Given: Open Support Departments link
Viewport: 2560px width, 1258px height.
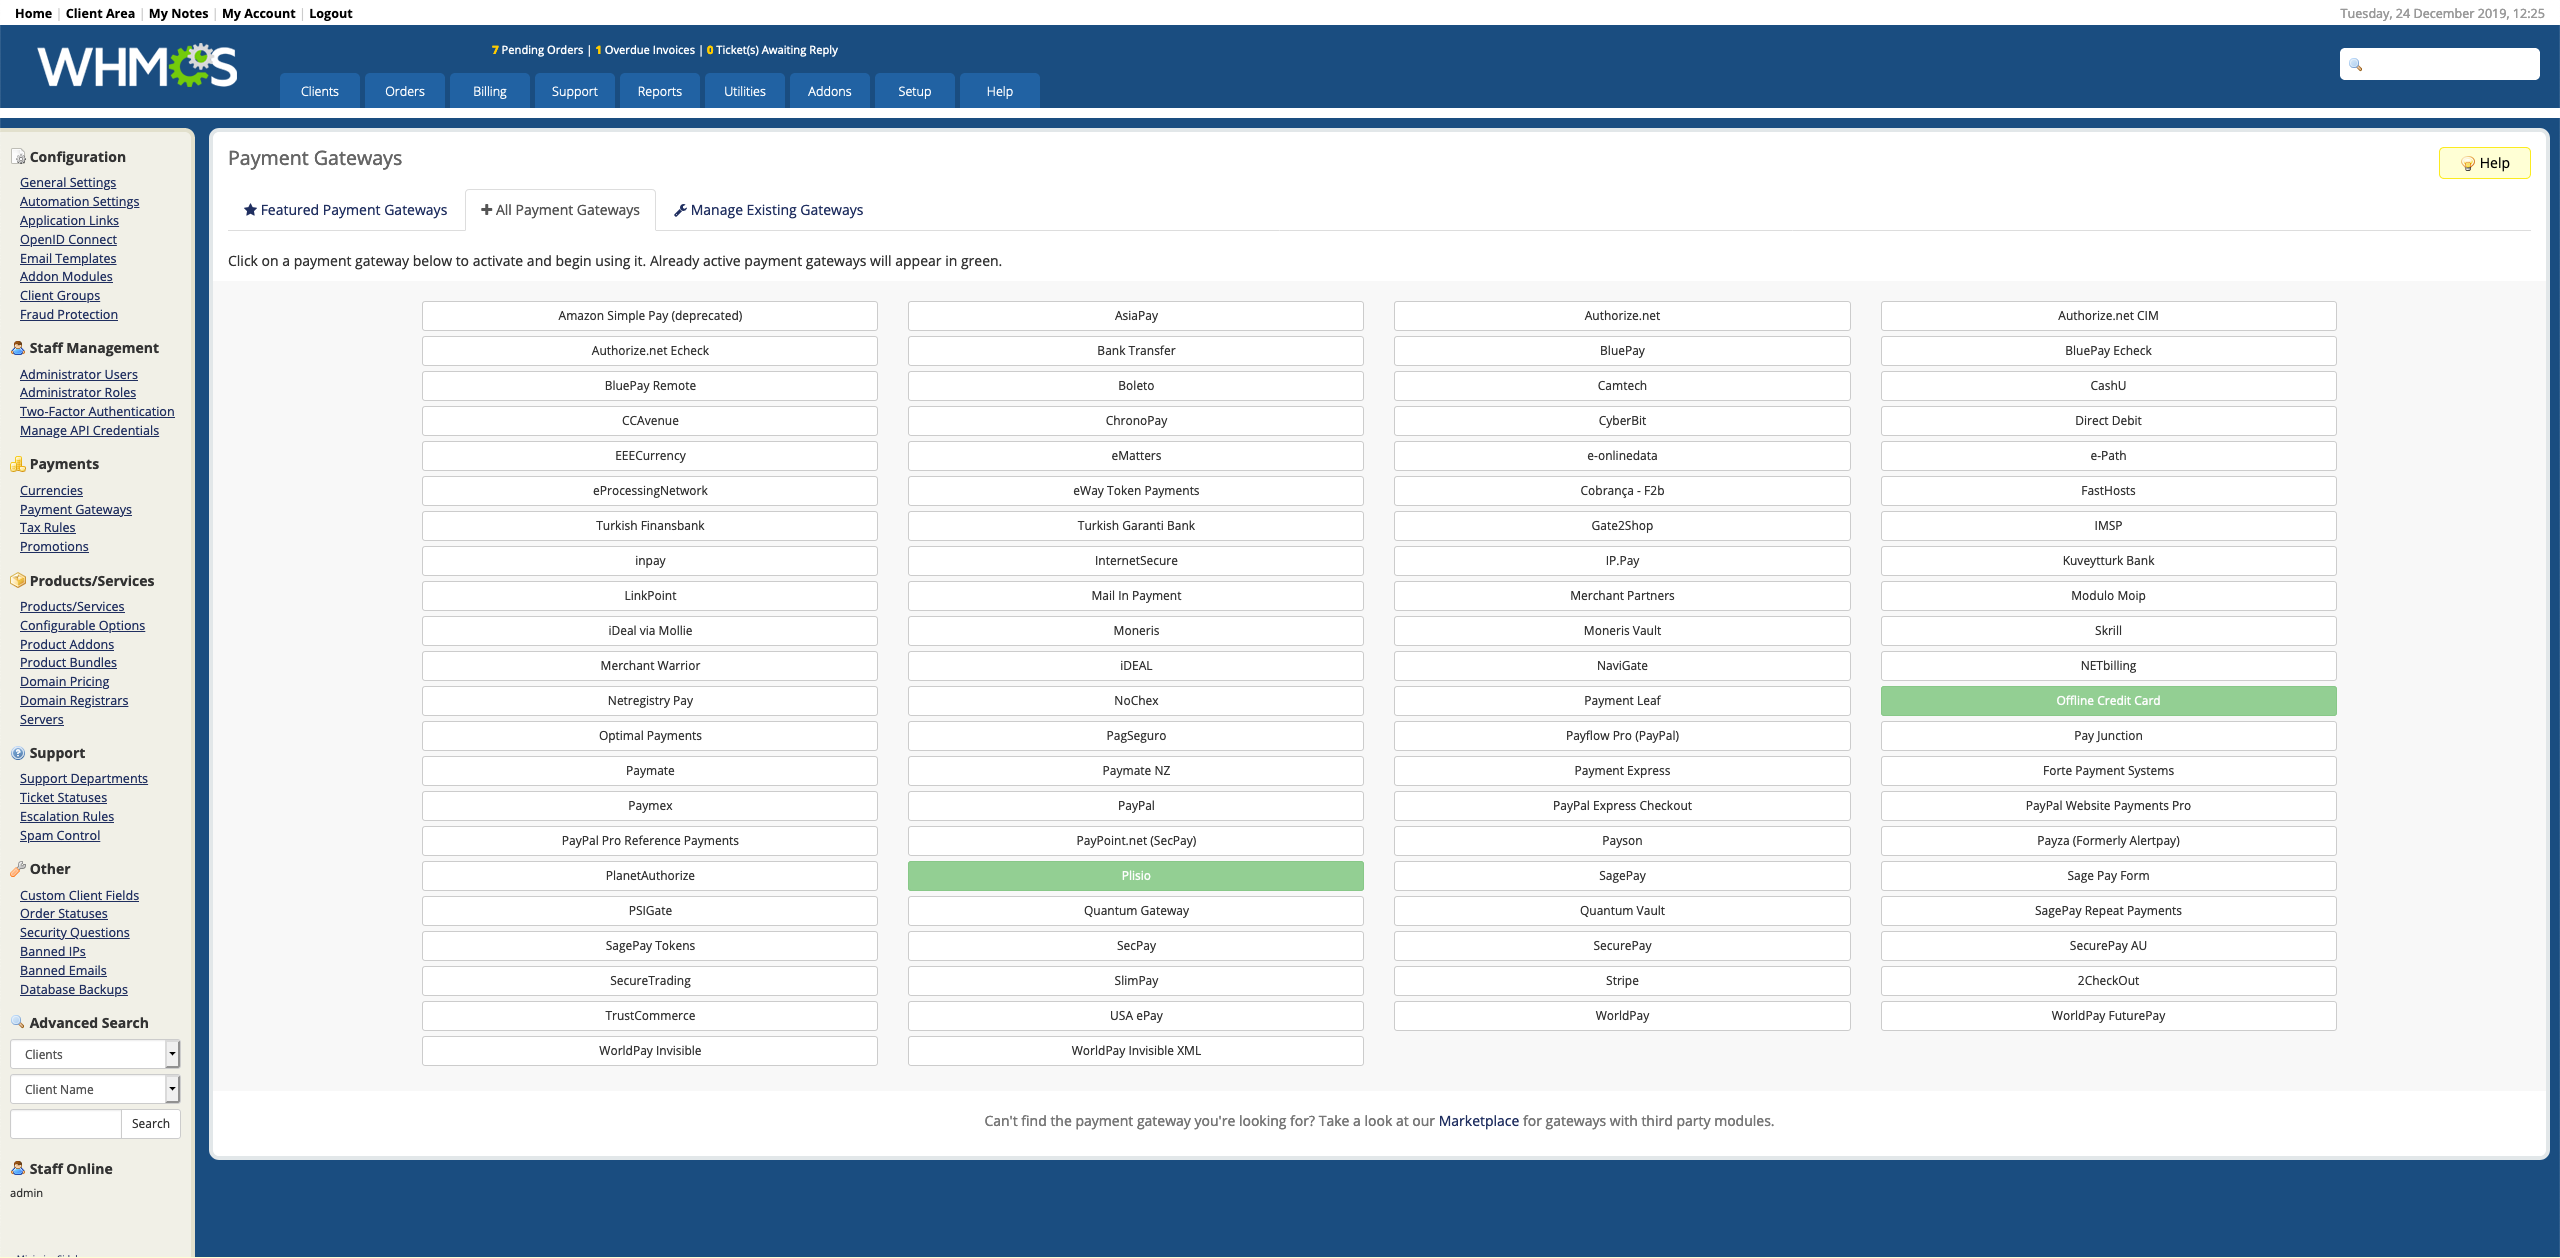Looking at the screenshot, I should point(84,778).
